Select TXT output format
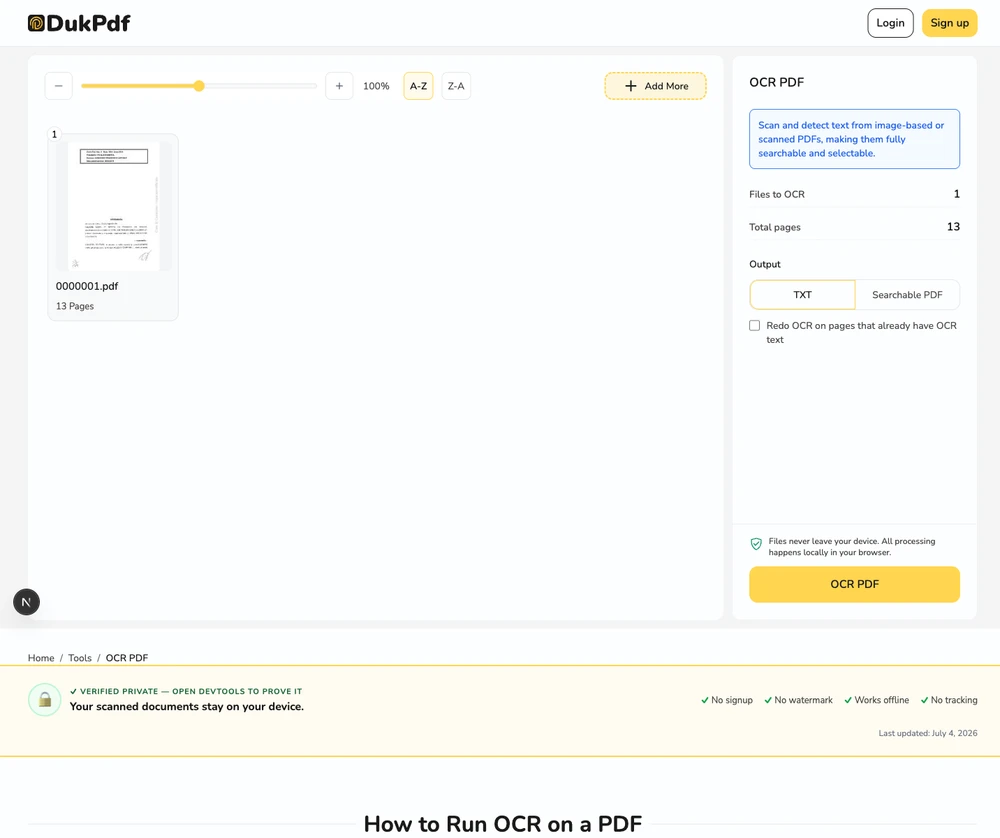This screenshot has width=1000, height=838. point(802,295)
